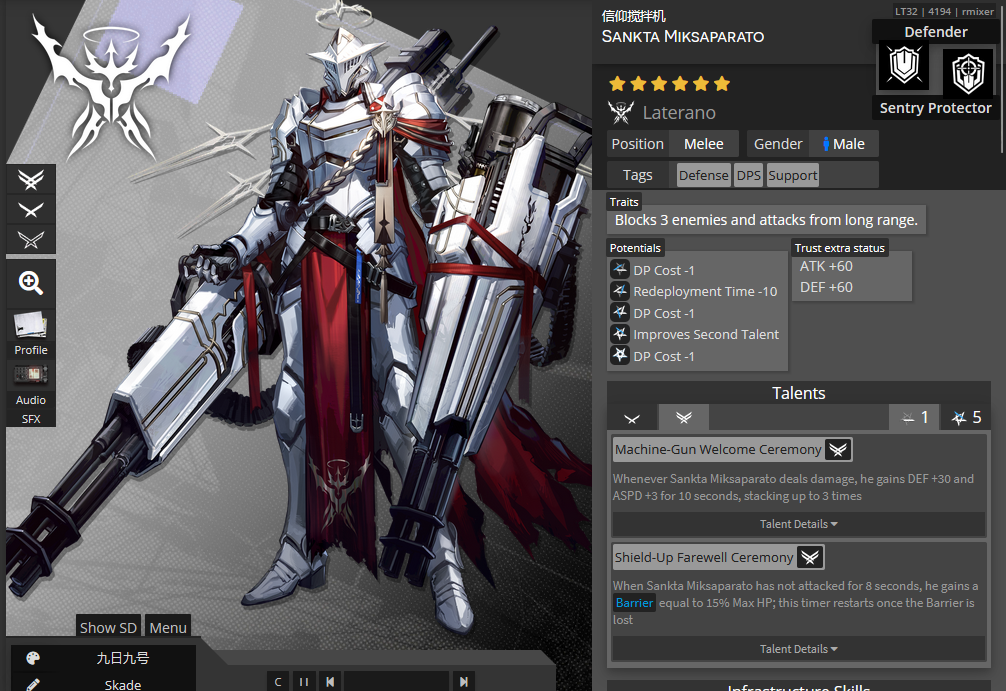Screen dimensions: 1006x691
Task: Expand Talent Details under Shield-Up Farewell Ceremony
Action: click(x=799, y=649)
